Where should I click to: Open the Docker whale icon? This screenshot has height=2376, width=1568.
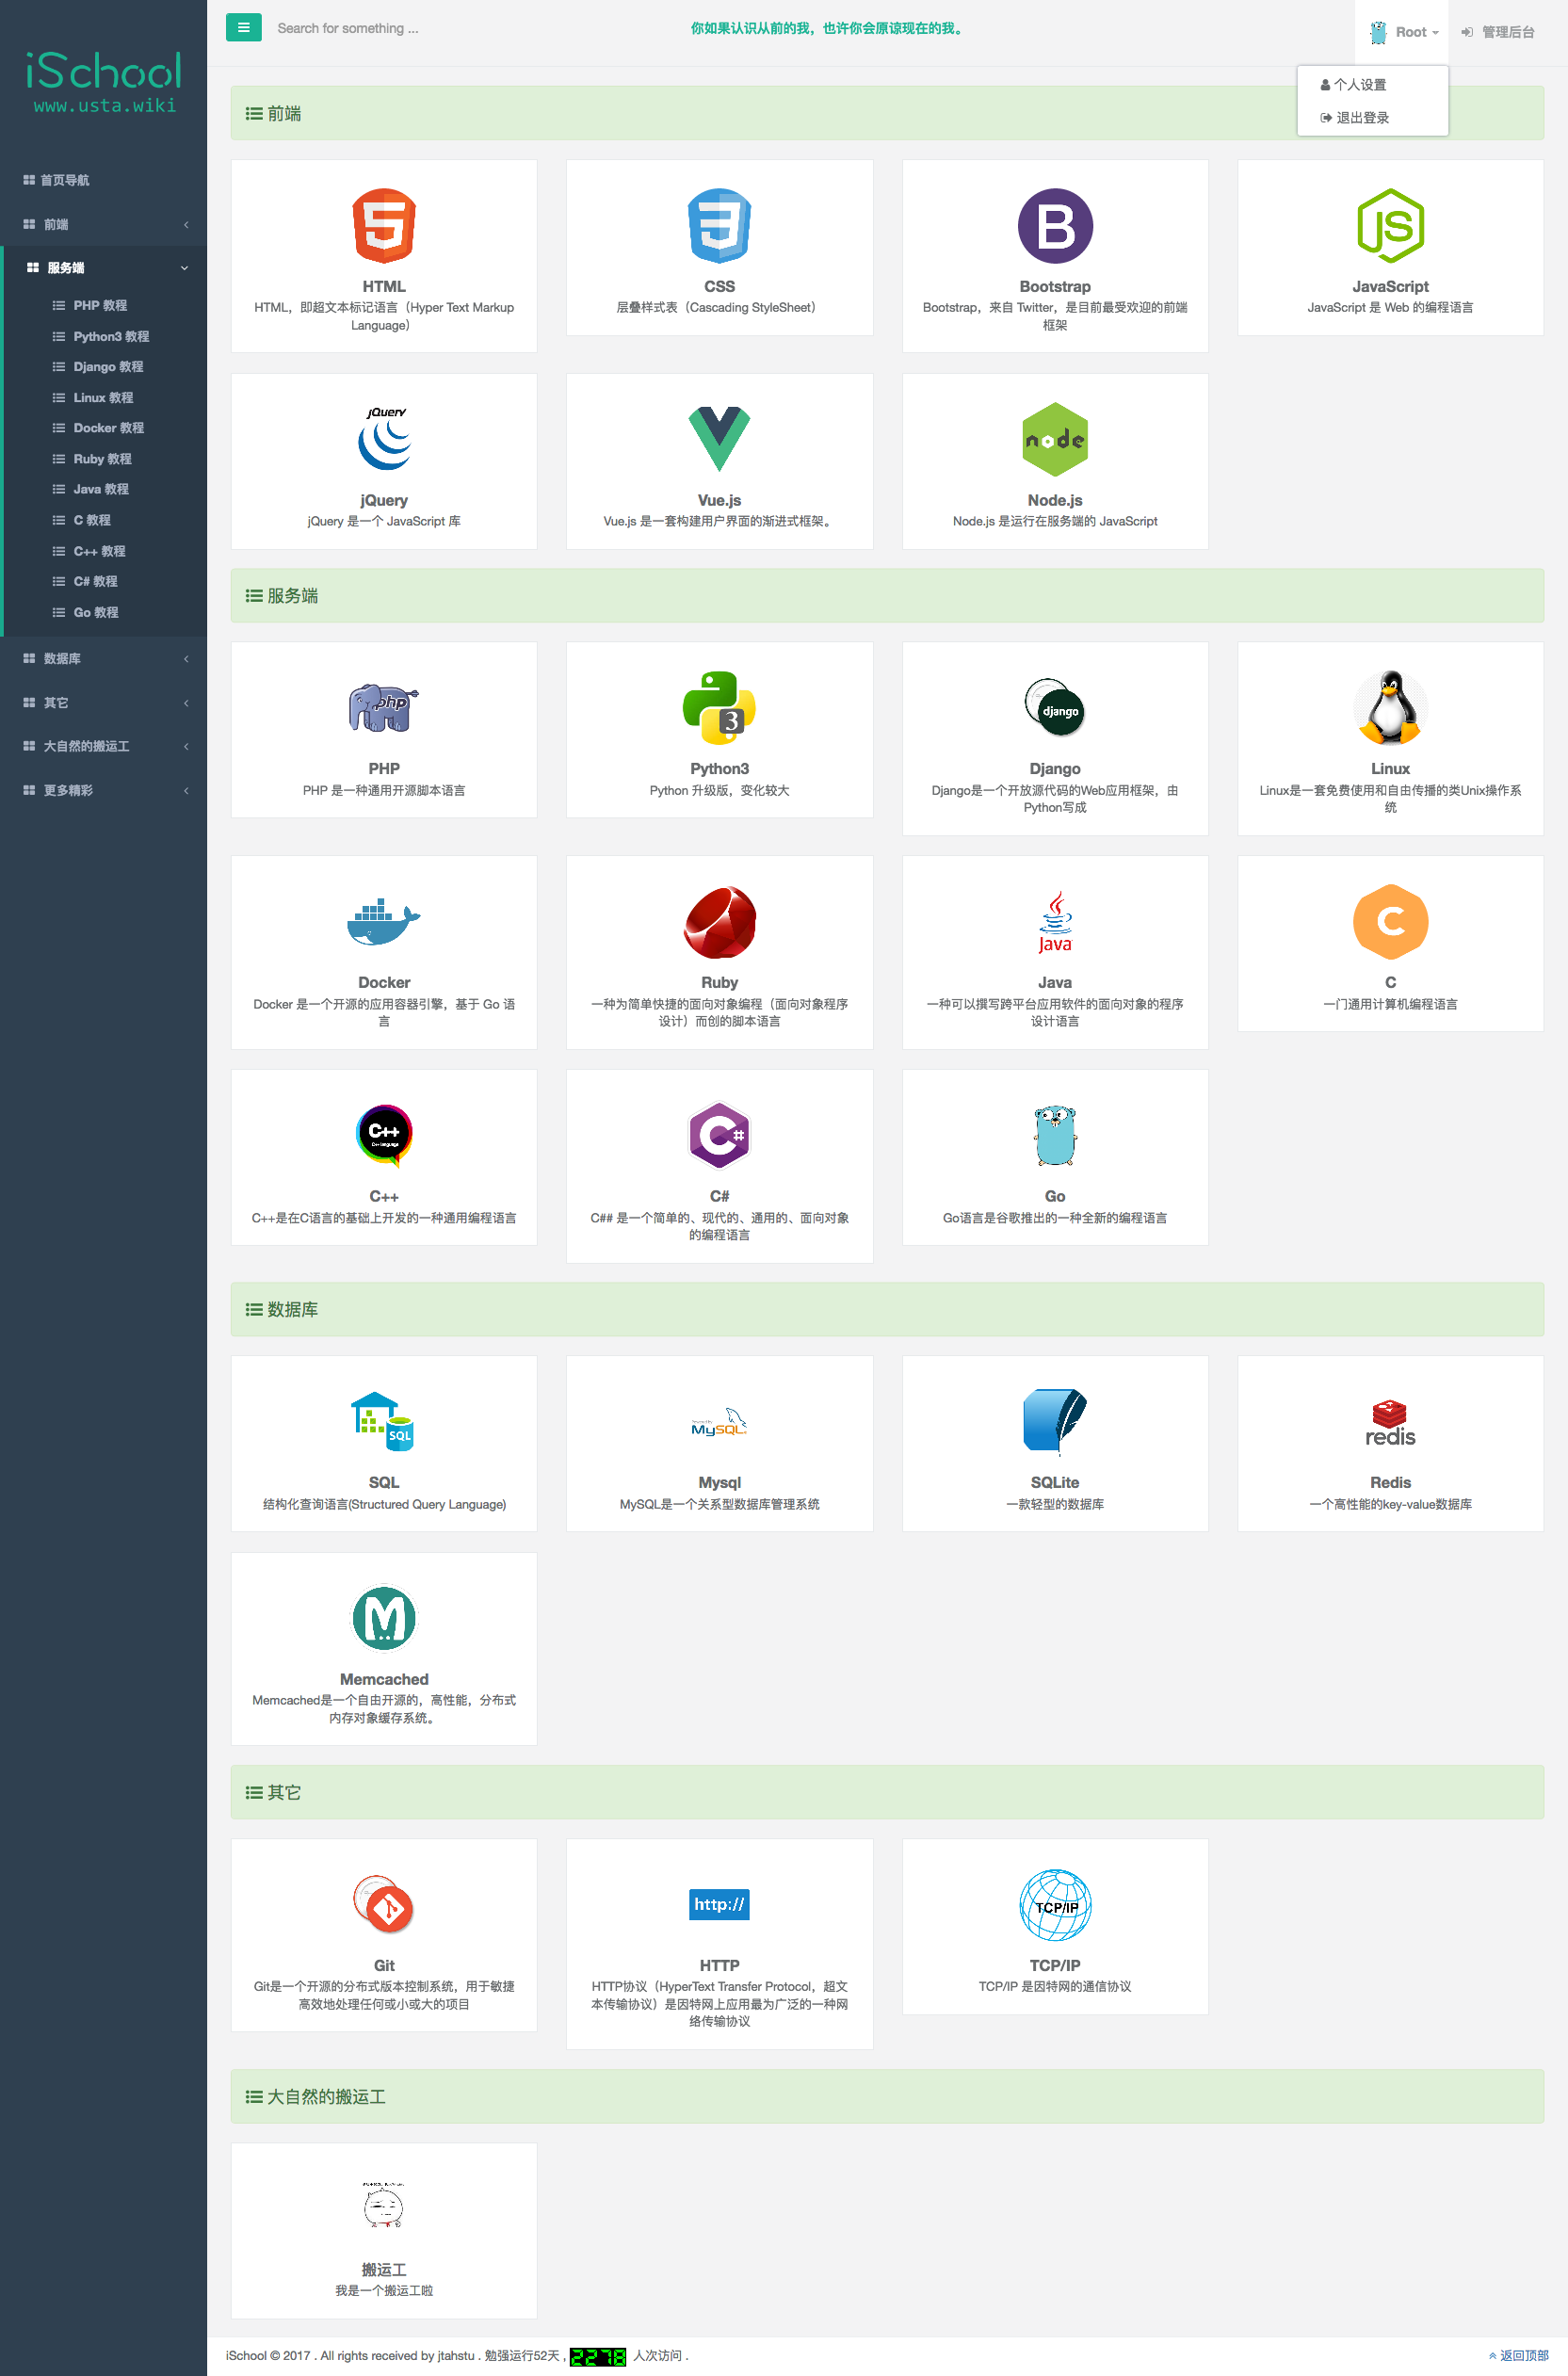384,922
